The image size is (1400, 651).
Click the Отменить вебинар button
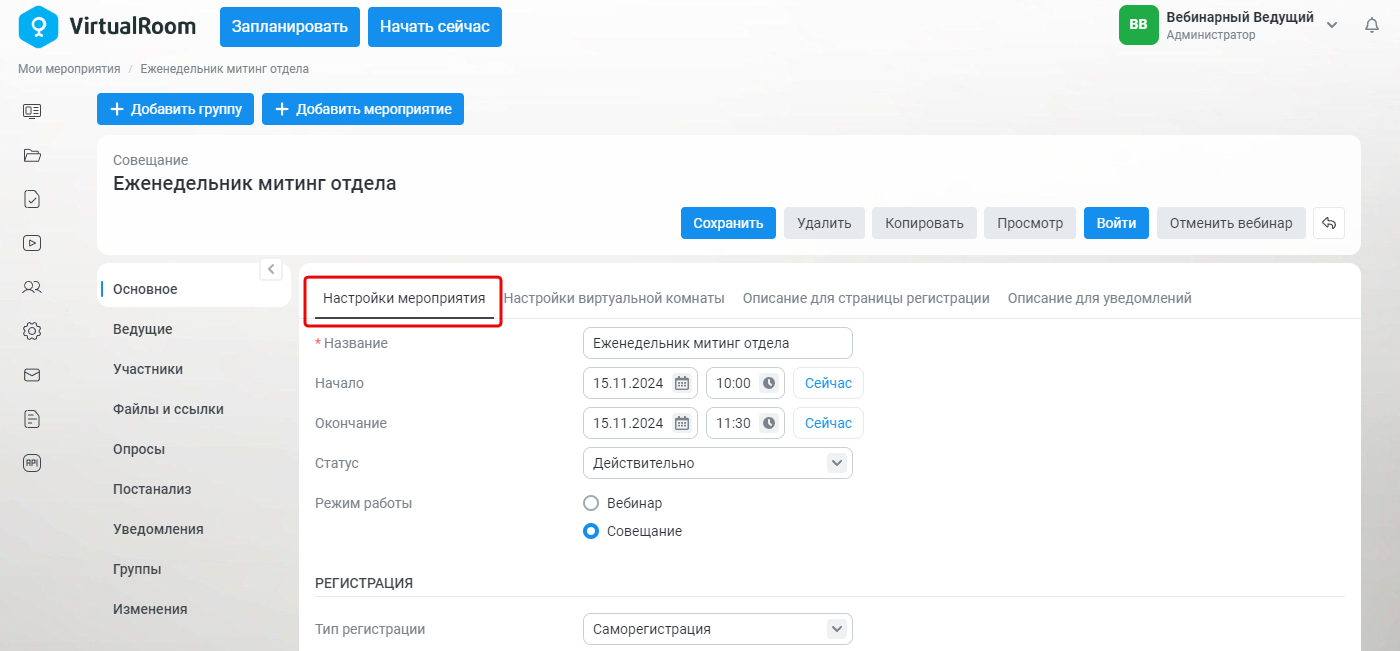pos(1231,223)
